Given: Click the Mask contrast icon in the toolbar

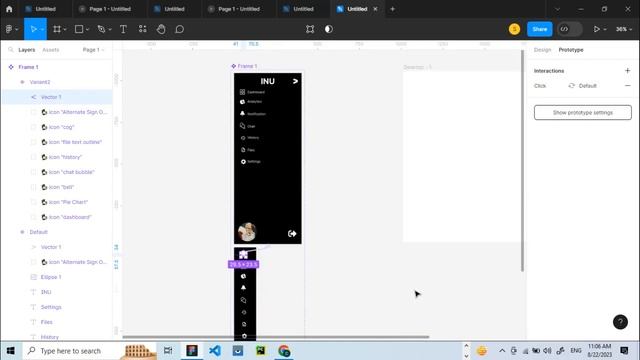Looking at the screenshot, I should click(x=329, y=29).
